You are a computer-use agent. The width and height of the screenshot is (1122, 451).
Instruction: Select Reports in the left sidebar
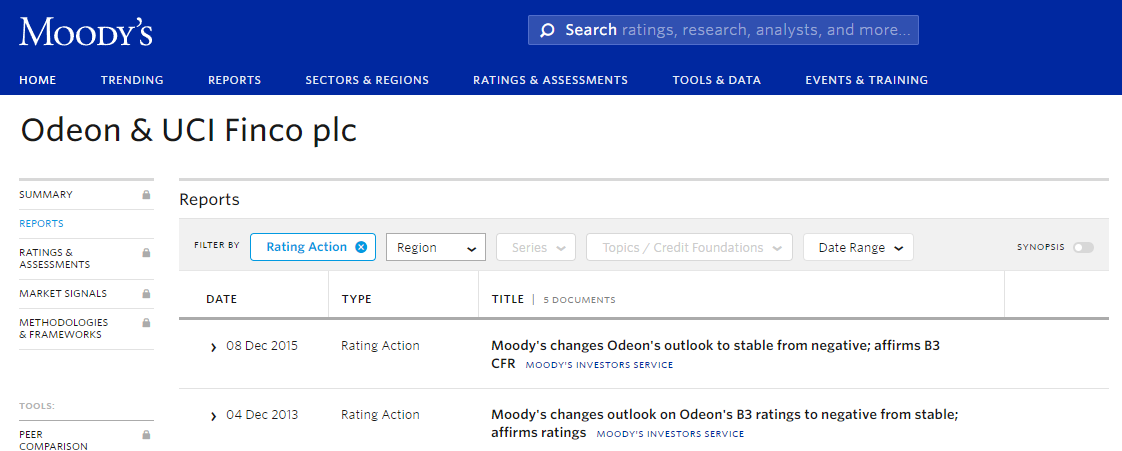[41, 224]
